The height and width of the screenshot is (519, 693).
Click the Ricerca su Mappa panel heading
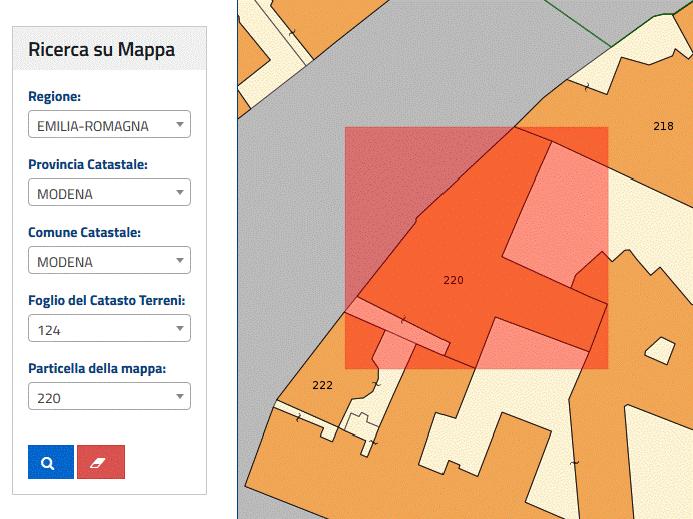click(x=102, y=50)
